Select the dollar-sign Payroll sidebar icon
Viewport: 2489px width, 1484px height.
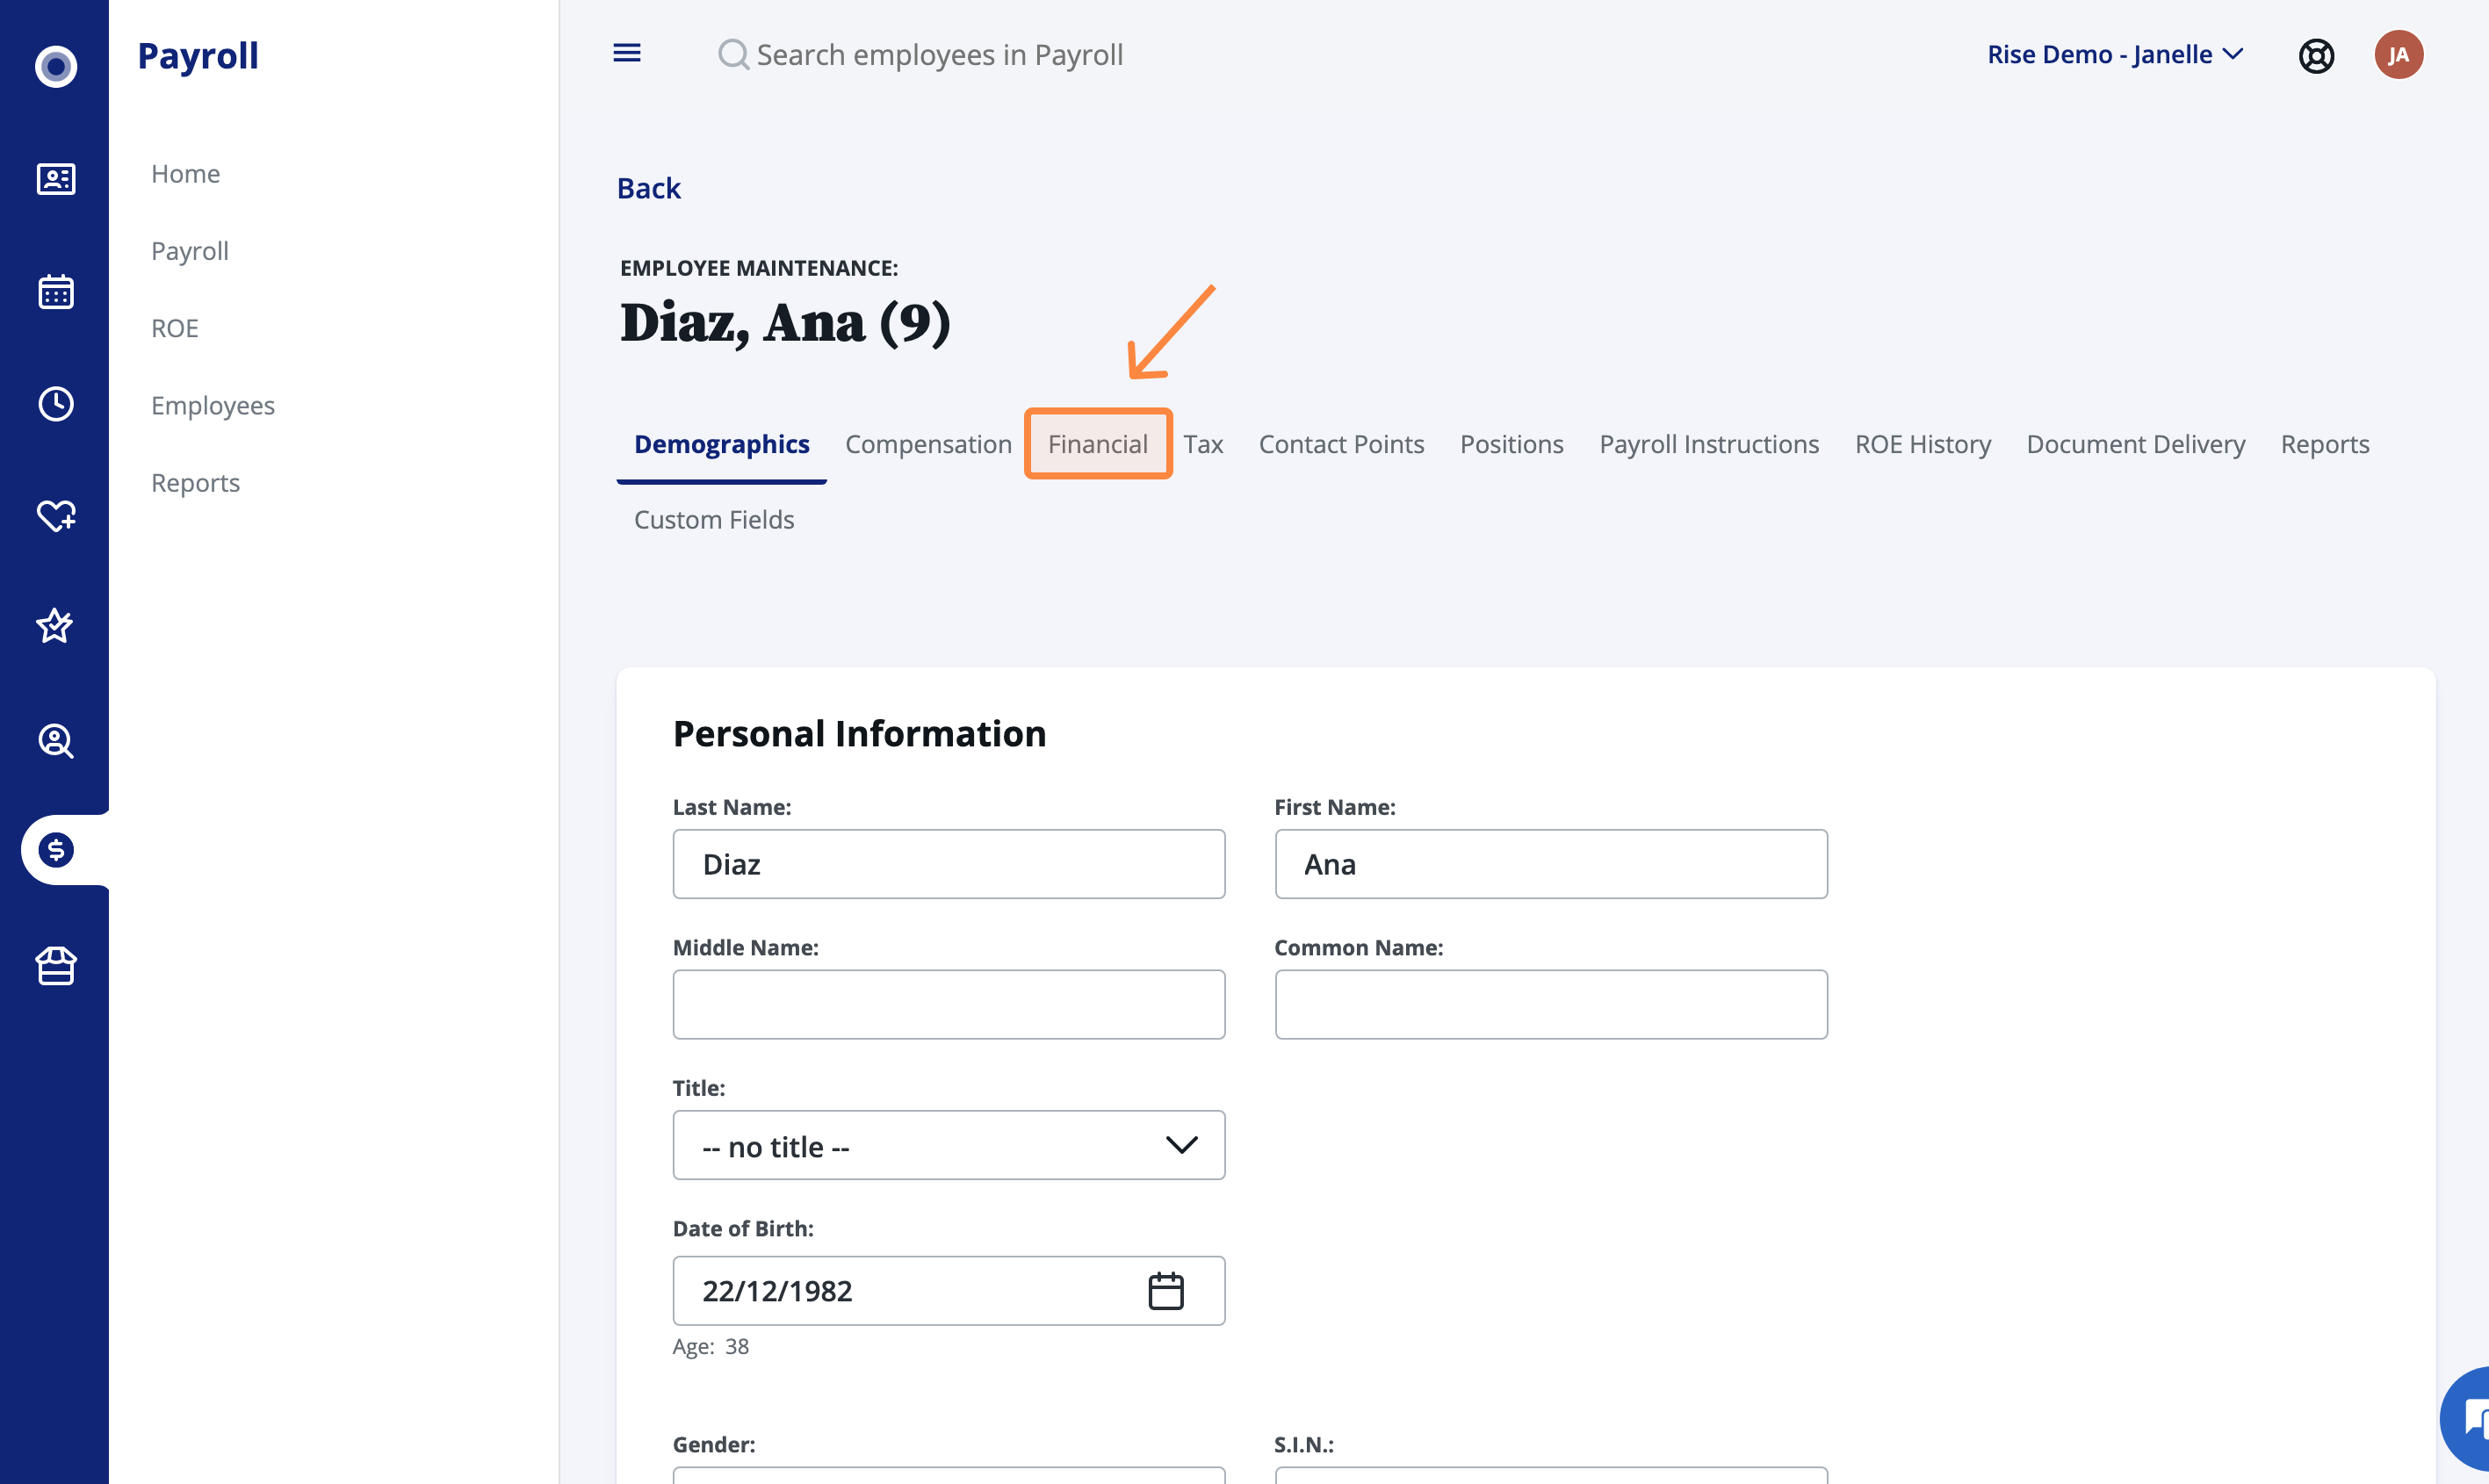tap(56, 850)
